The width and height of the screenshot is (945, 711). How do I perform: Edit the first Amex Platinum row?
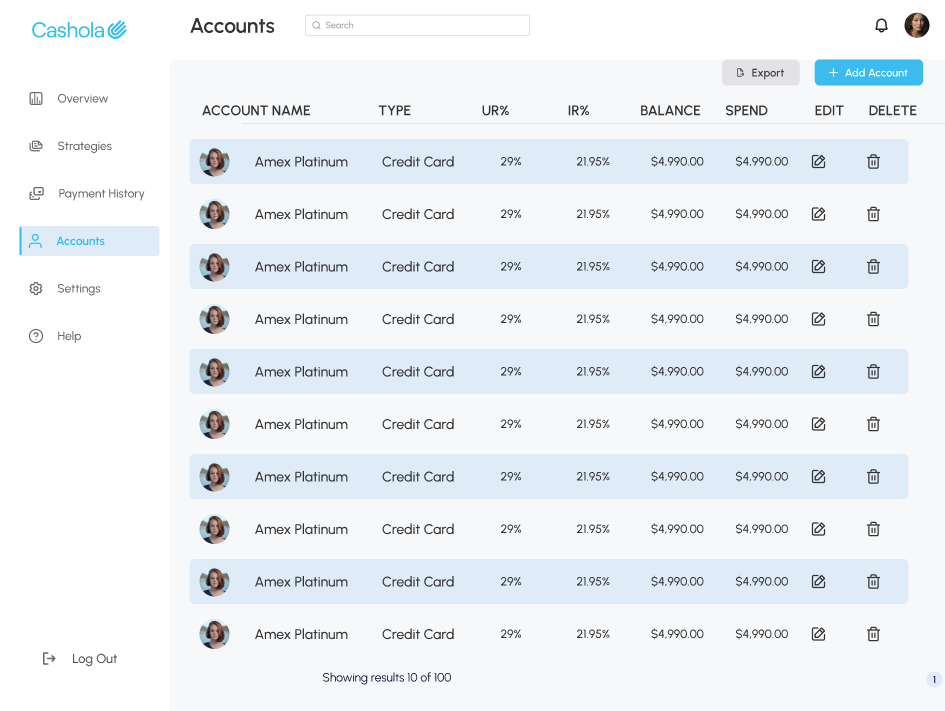tap(818, 161)
